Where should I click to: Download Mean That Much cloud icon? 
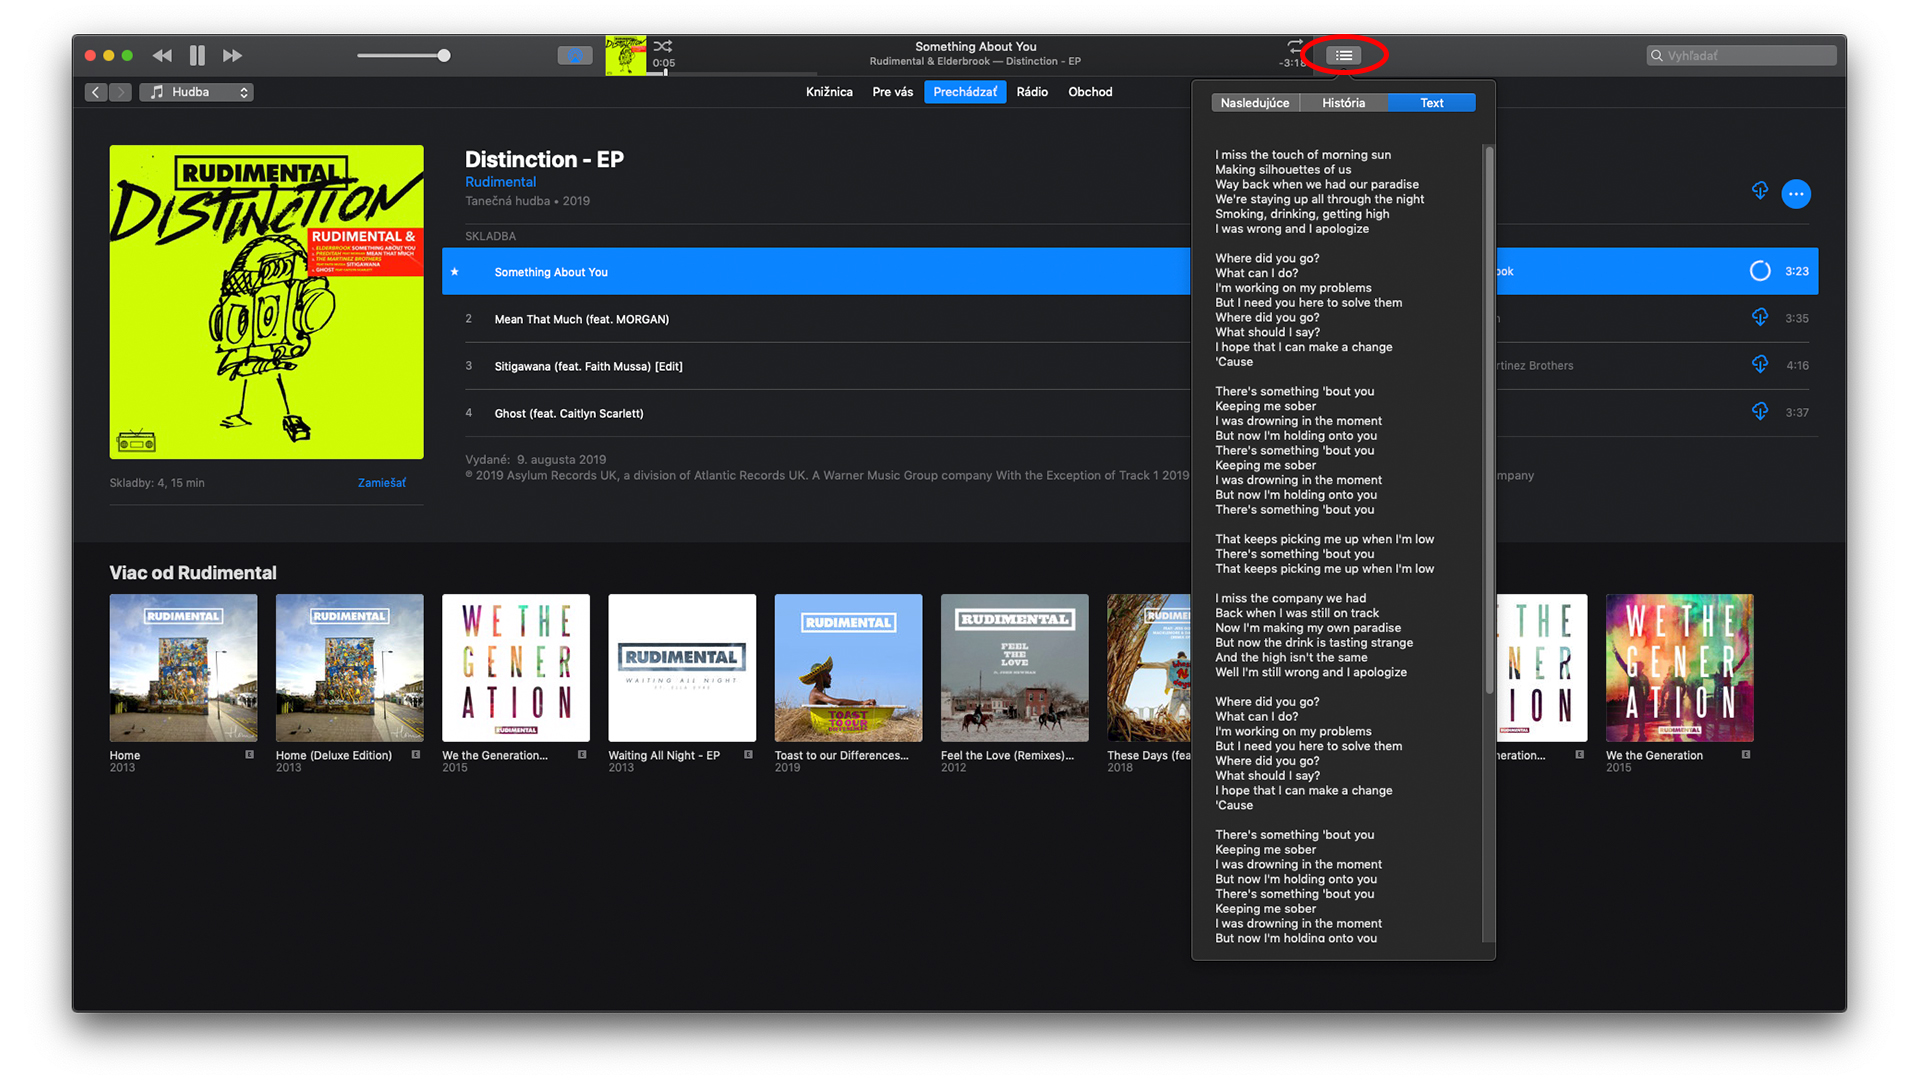(1760, 317)
